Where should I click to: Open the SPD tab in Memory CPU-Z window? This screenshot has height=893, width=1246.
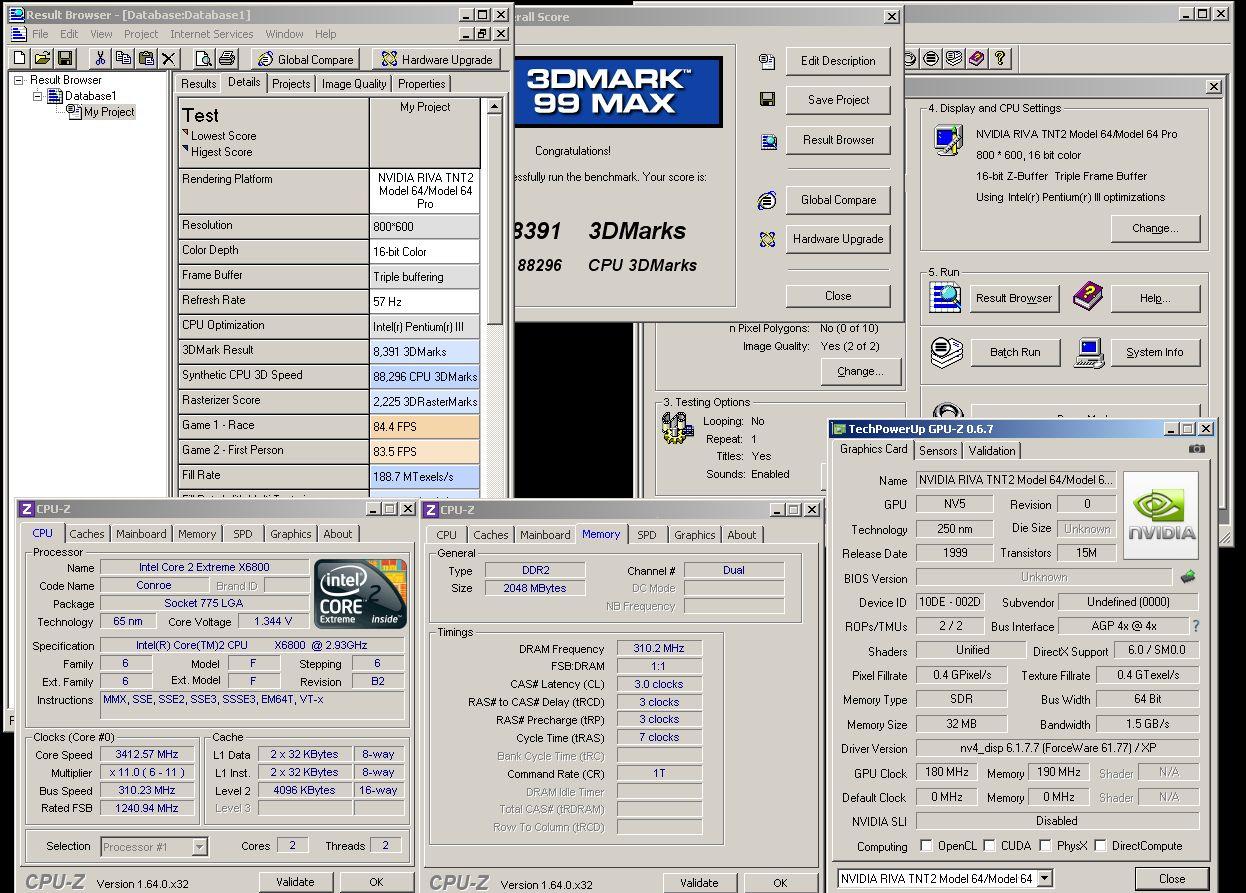647,535
